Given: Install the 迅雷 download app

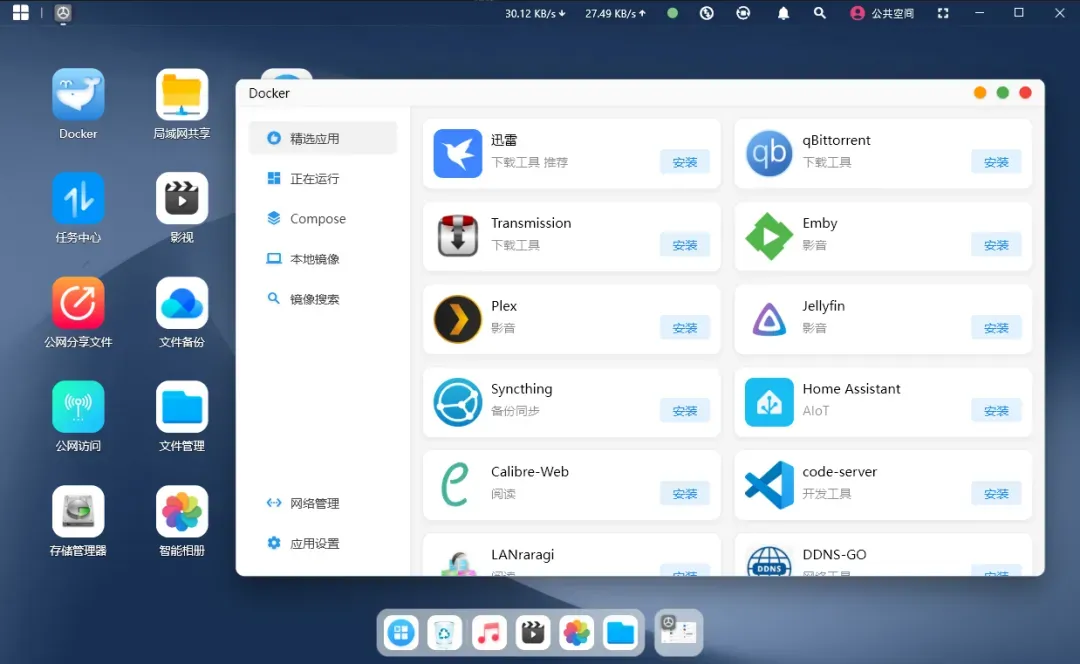Looking at the screenshot, I should (x=685, y=162).
